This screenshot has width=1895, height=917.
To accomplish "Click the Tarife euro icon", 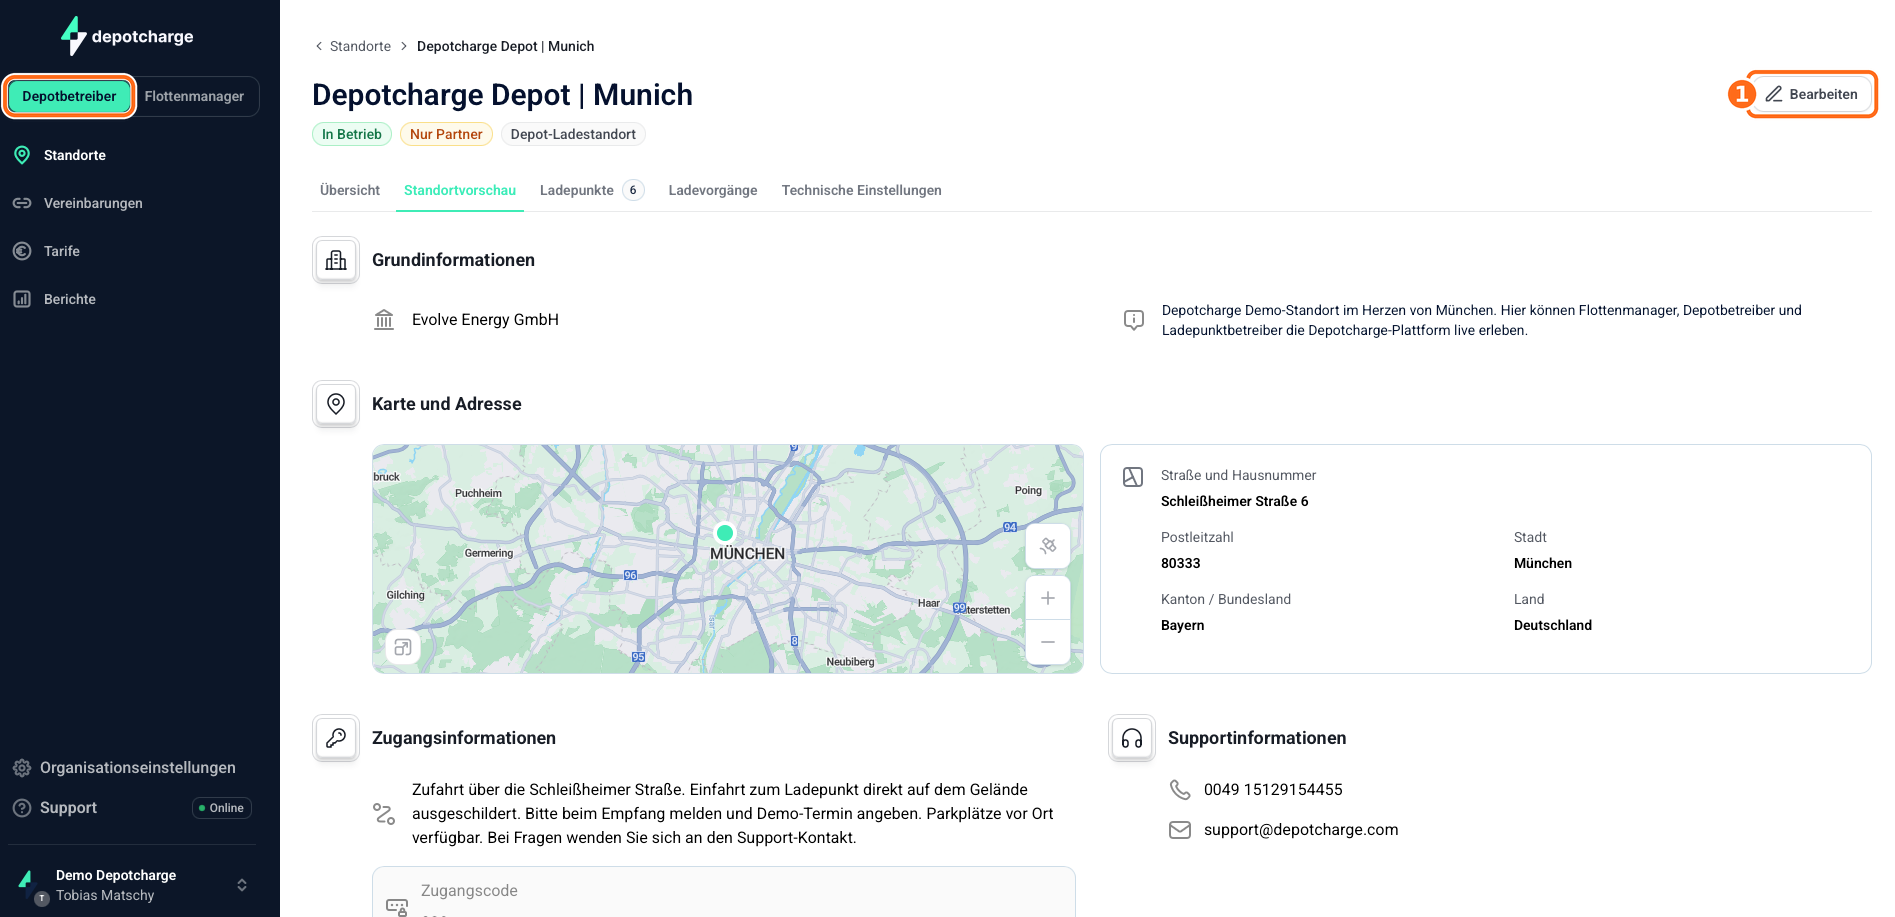I will pyautogui.click(x=22, y=251).
